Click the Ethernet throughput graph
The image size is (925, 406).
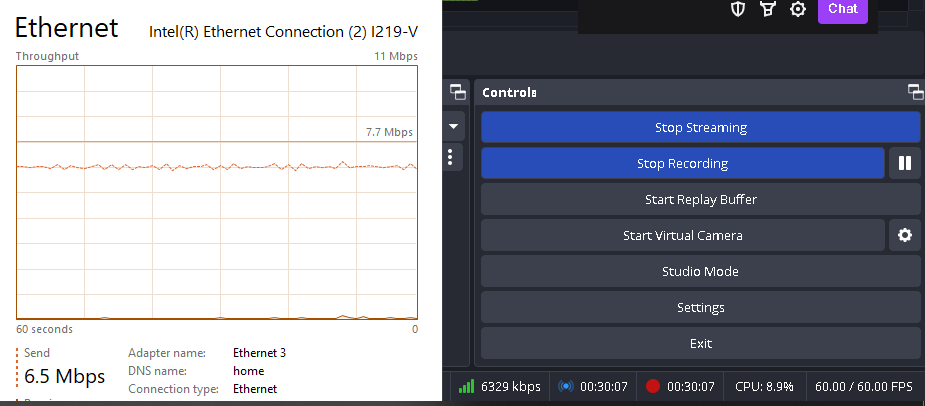tap(217, 192)
